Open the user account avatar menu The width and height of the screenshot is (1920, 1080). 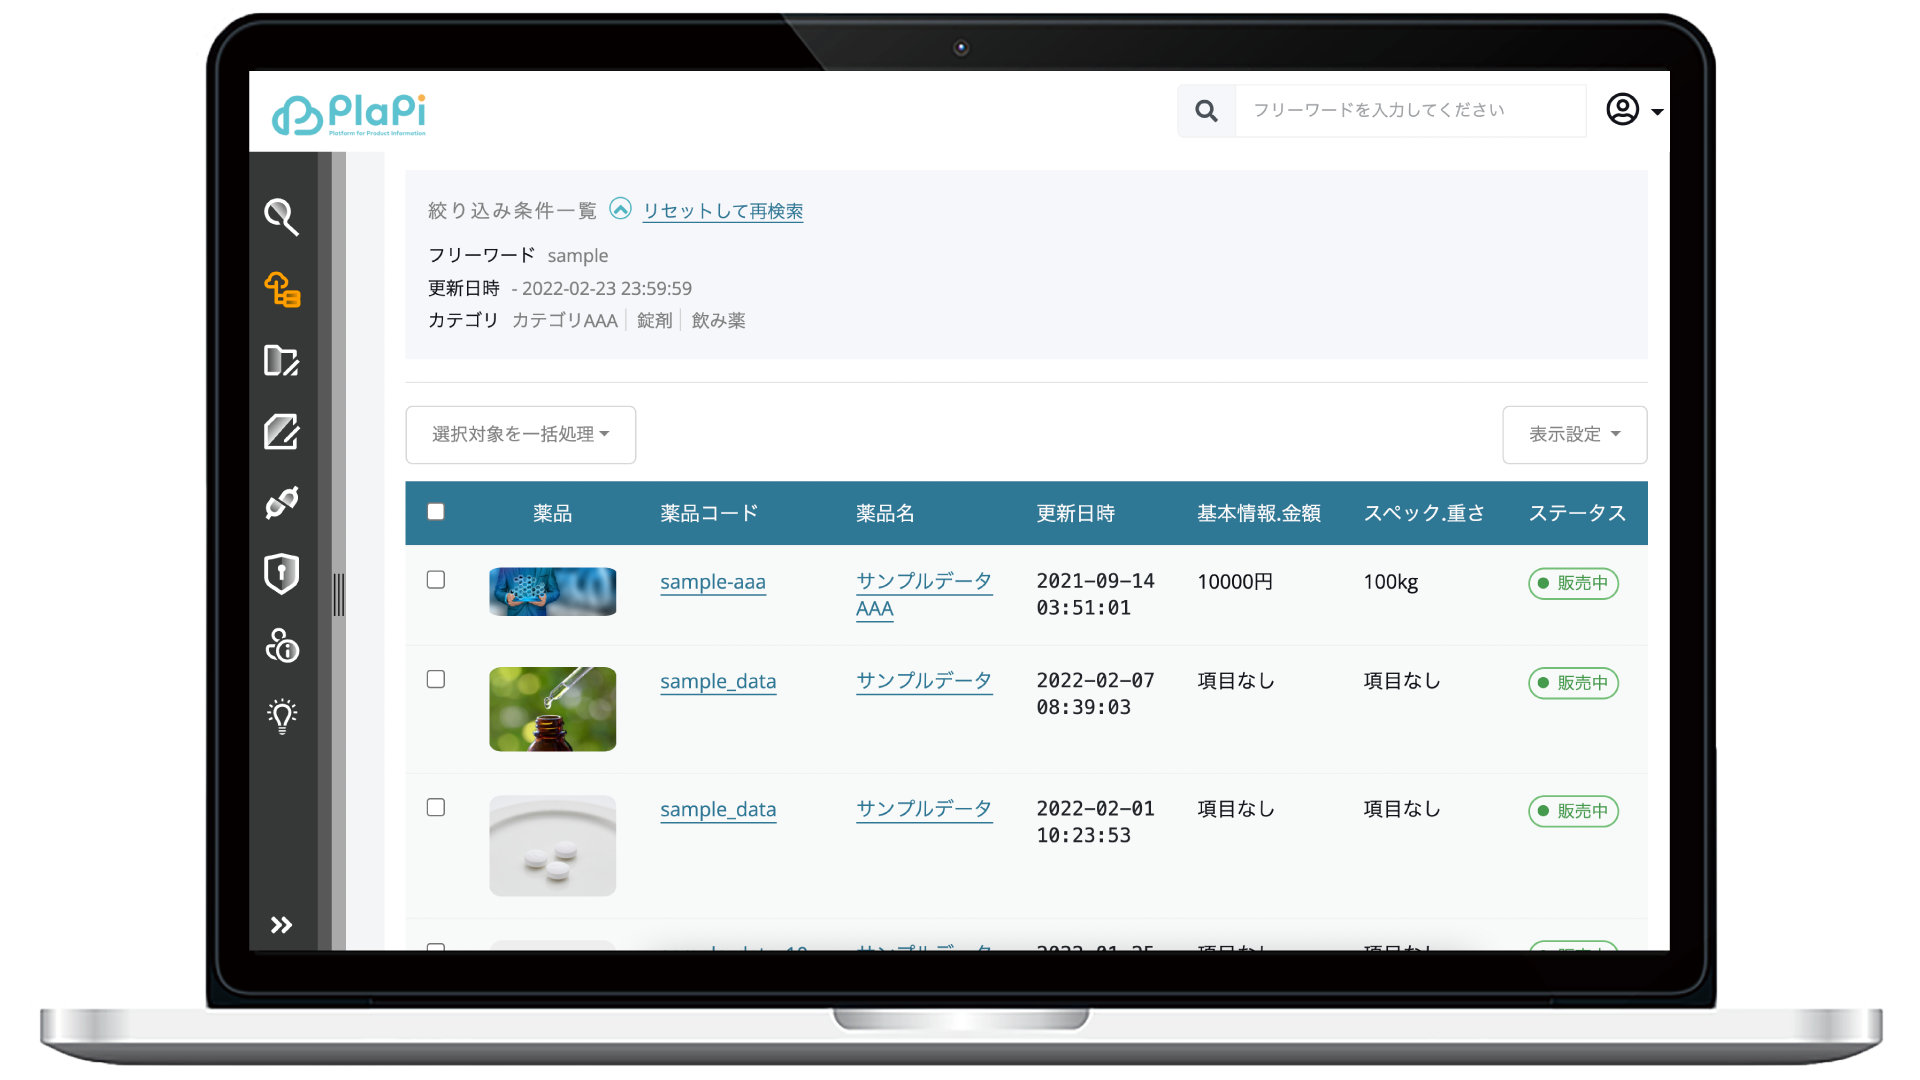1634,110
